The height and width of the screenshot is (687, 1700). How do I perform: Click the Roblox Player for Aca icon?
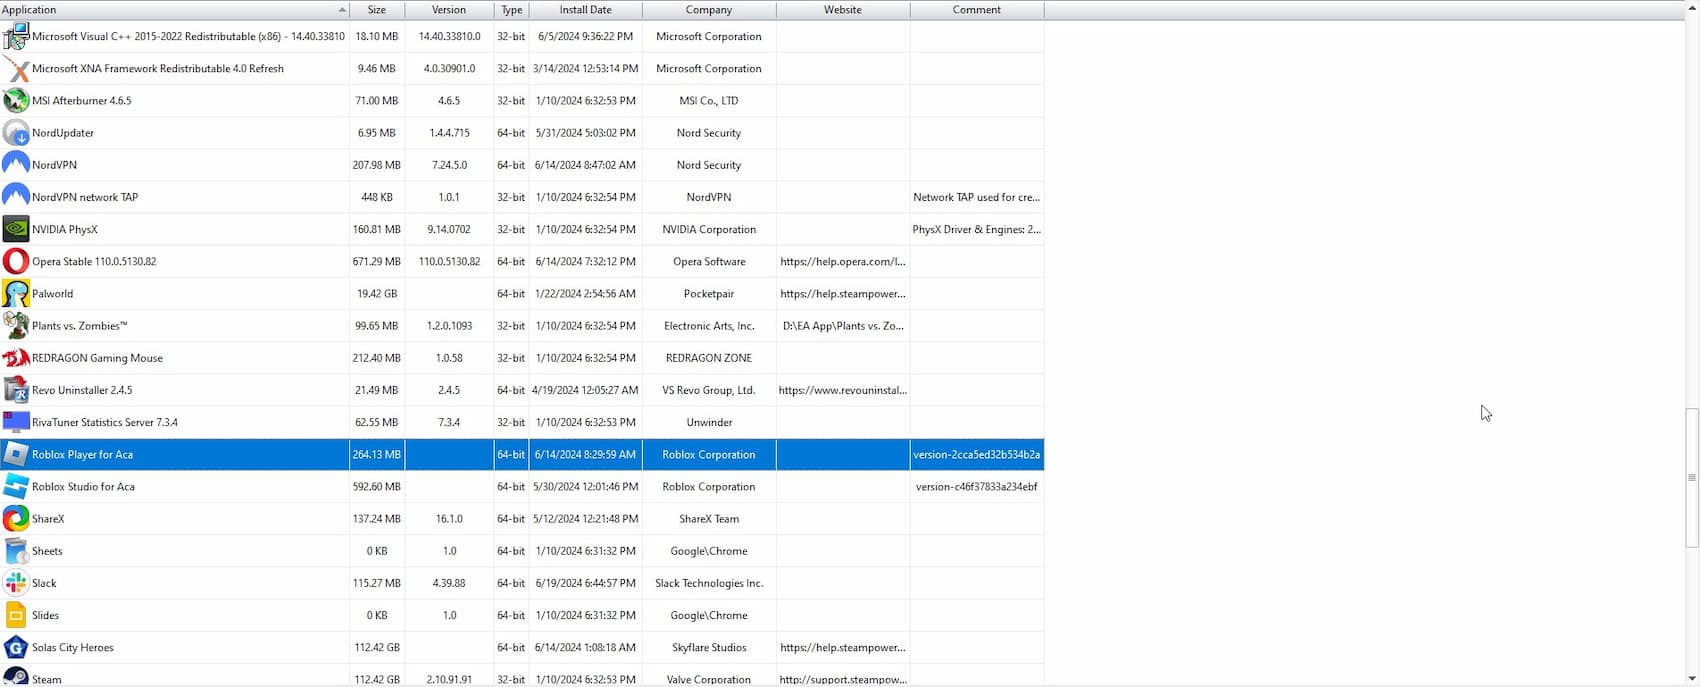point(16,454)
